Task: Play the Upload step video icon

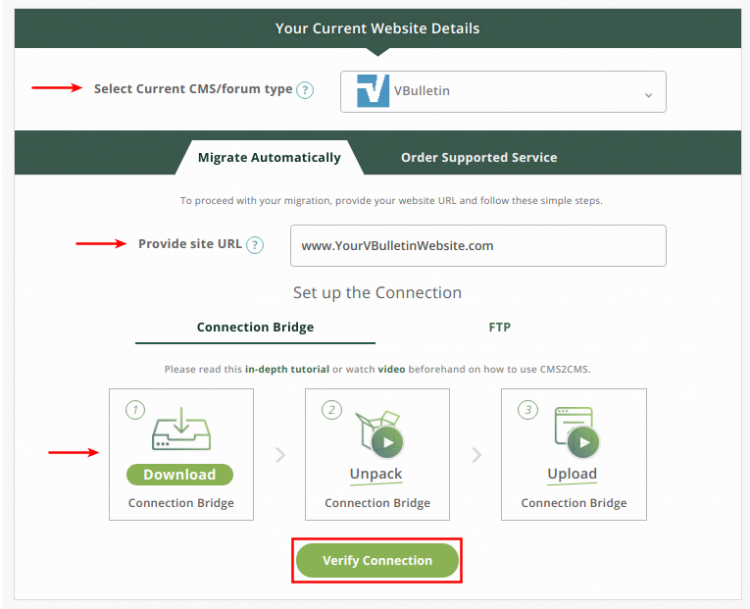Action: [x=584, y=443]
